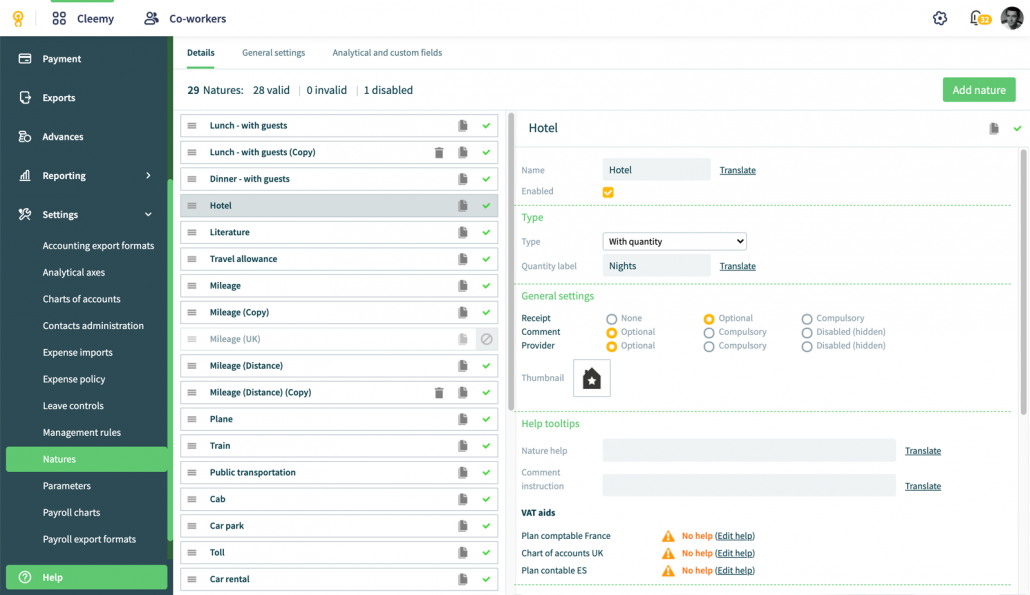Switch to the General settings tab
Image resolution: width=1030 pixels, height=595 pixels.
point(273,53)
